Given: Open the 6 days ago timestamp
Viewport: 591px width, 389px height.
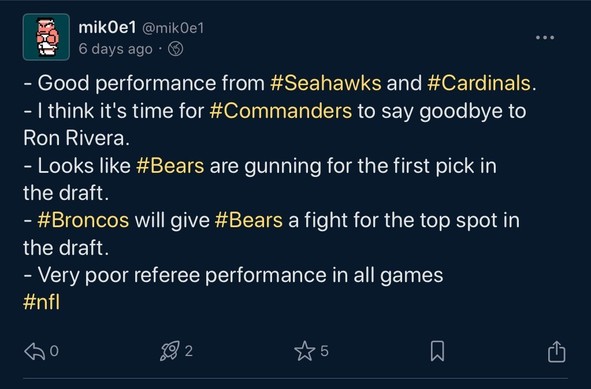Looking at the screenshot, I should pyautogui.click(x=115, y=49).
